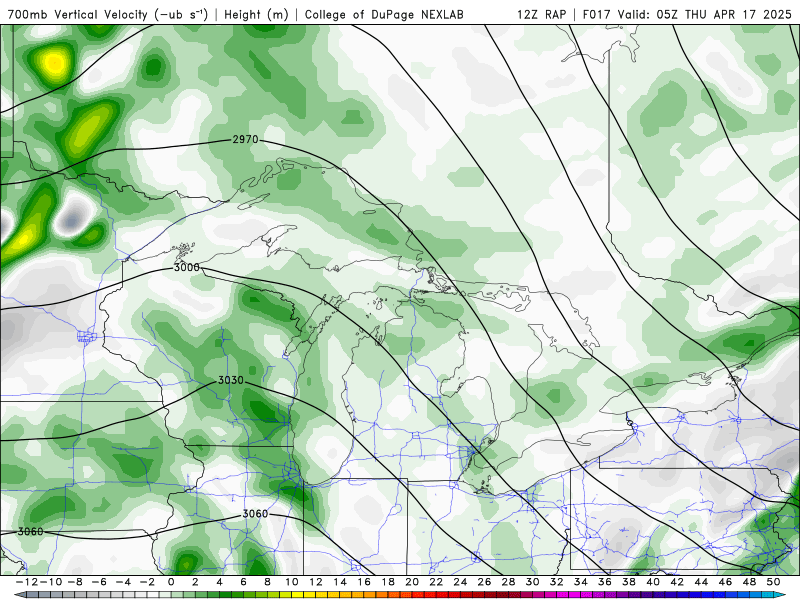
Task: Click the 24 colorbar value
Action: tap(460, 582)
